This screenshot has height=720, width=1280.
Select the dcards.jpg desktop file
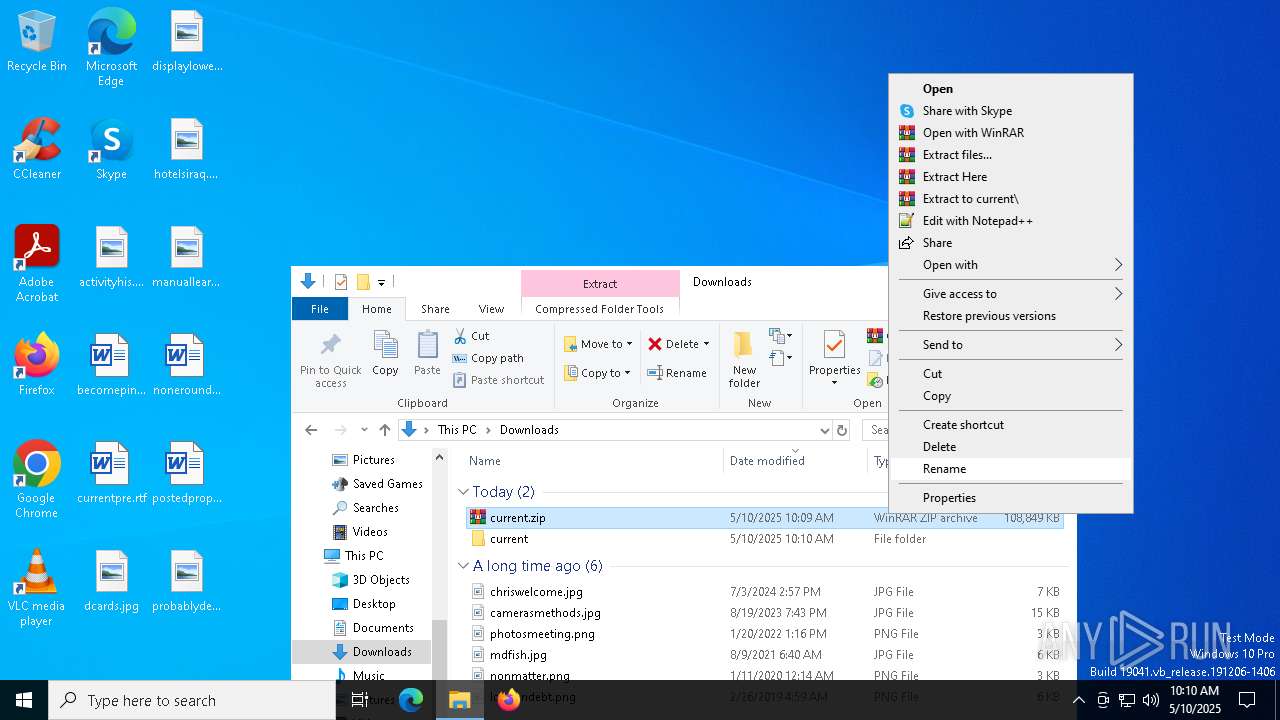pyautogui.click(x=111, y=582)
